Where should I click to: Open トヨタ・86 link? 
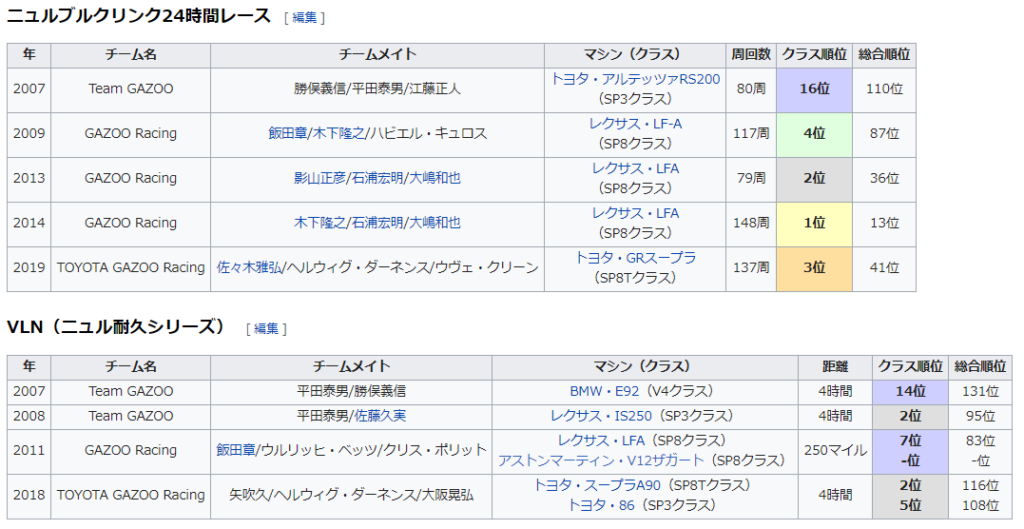(x=600, y=505)
